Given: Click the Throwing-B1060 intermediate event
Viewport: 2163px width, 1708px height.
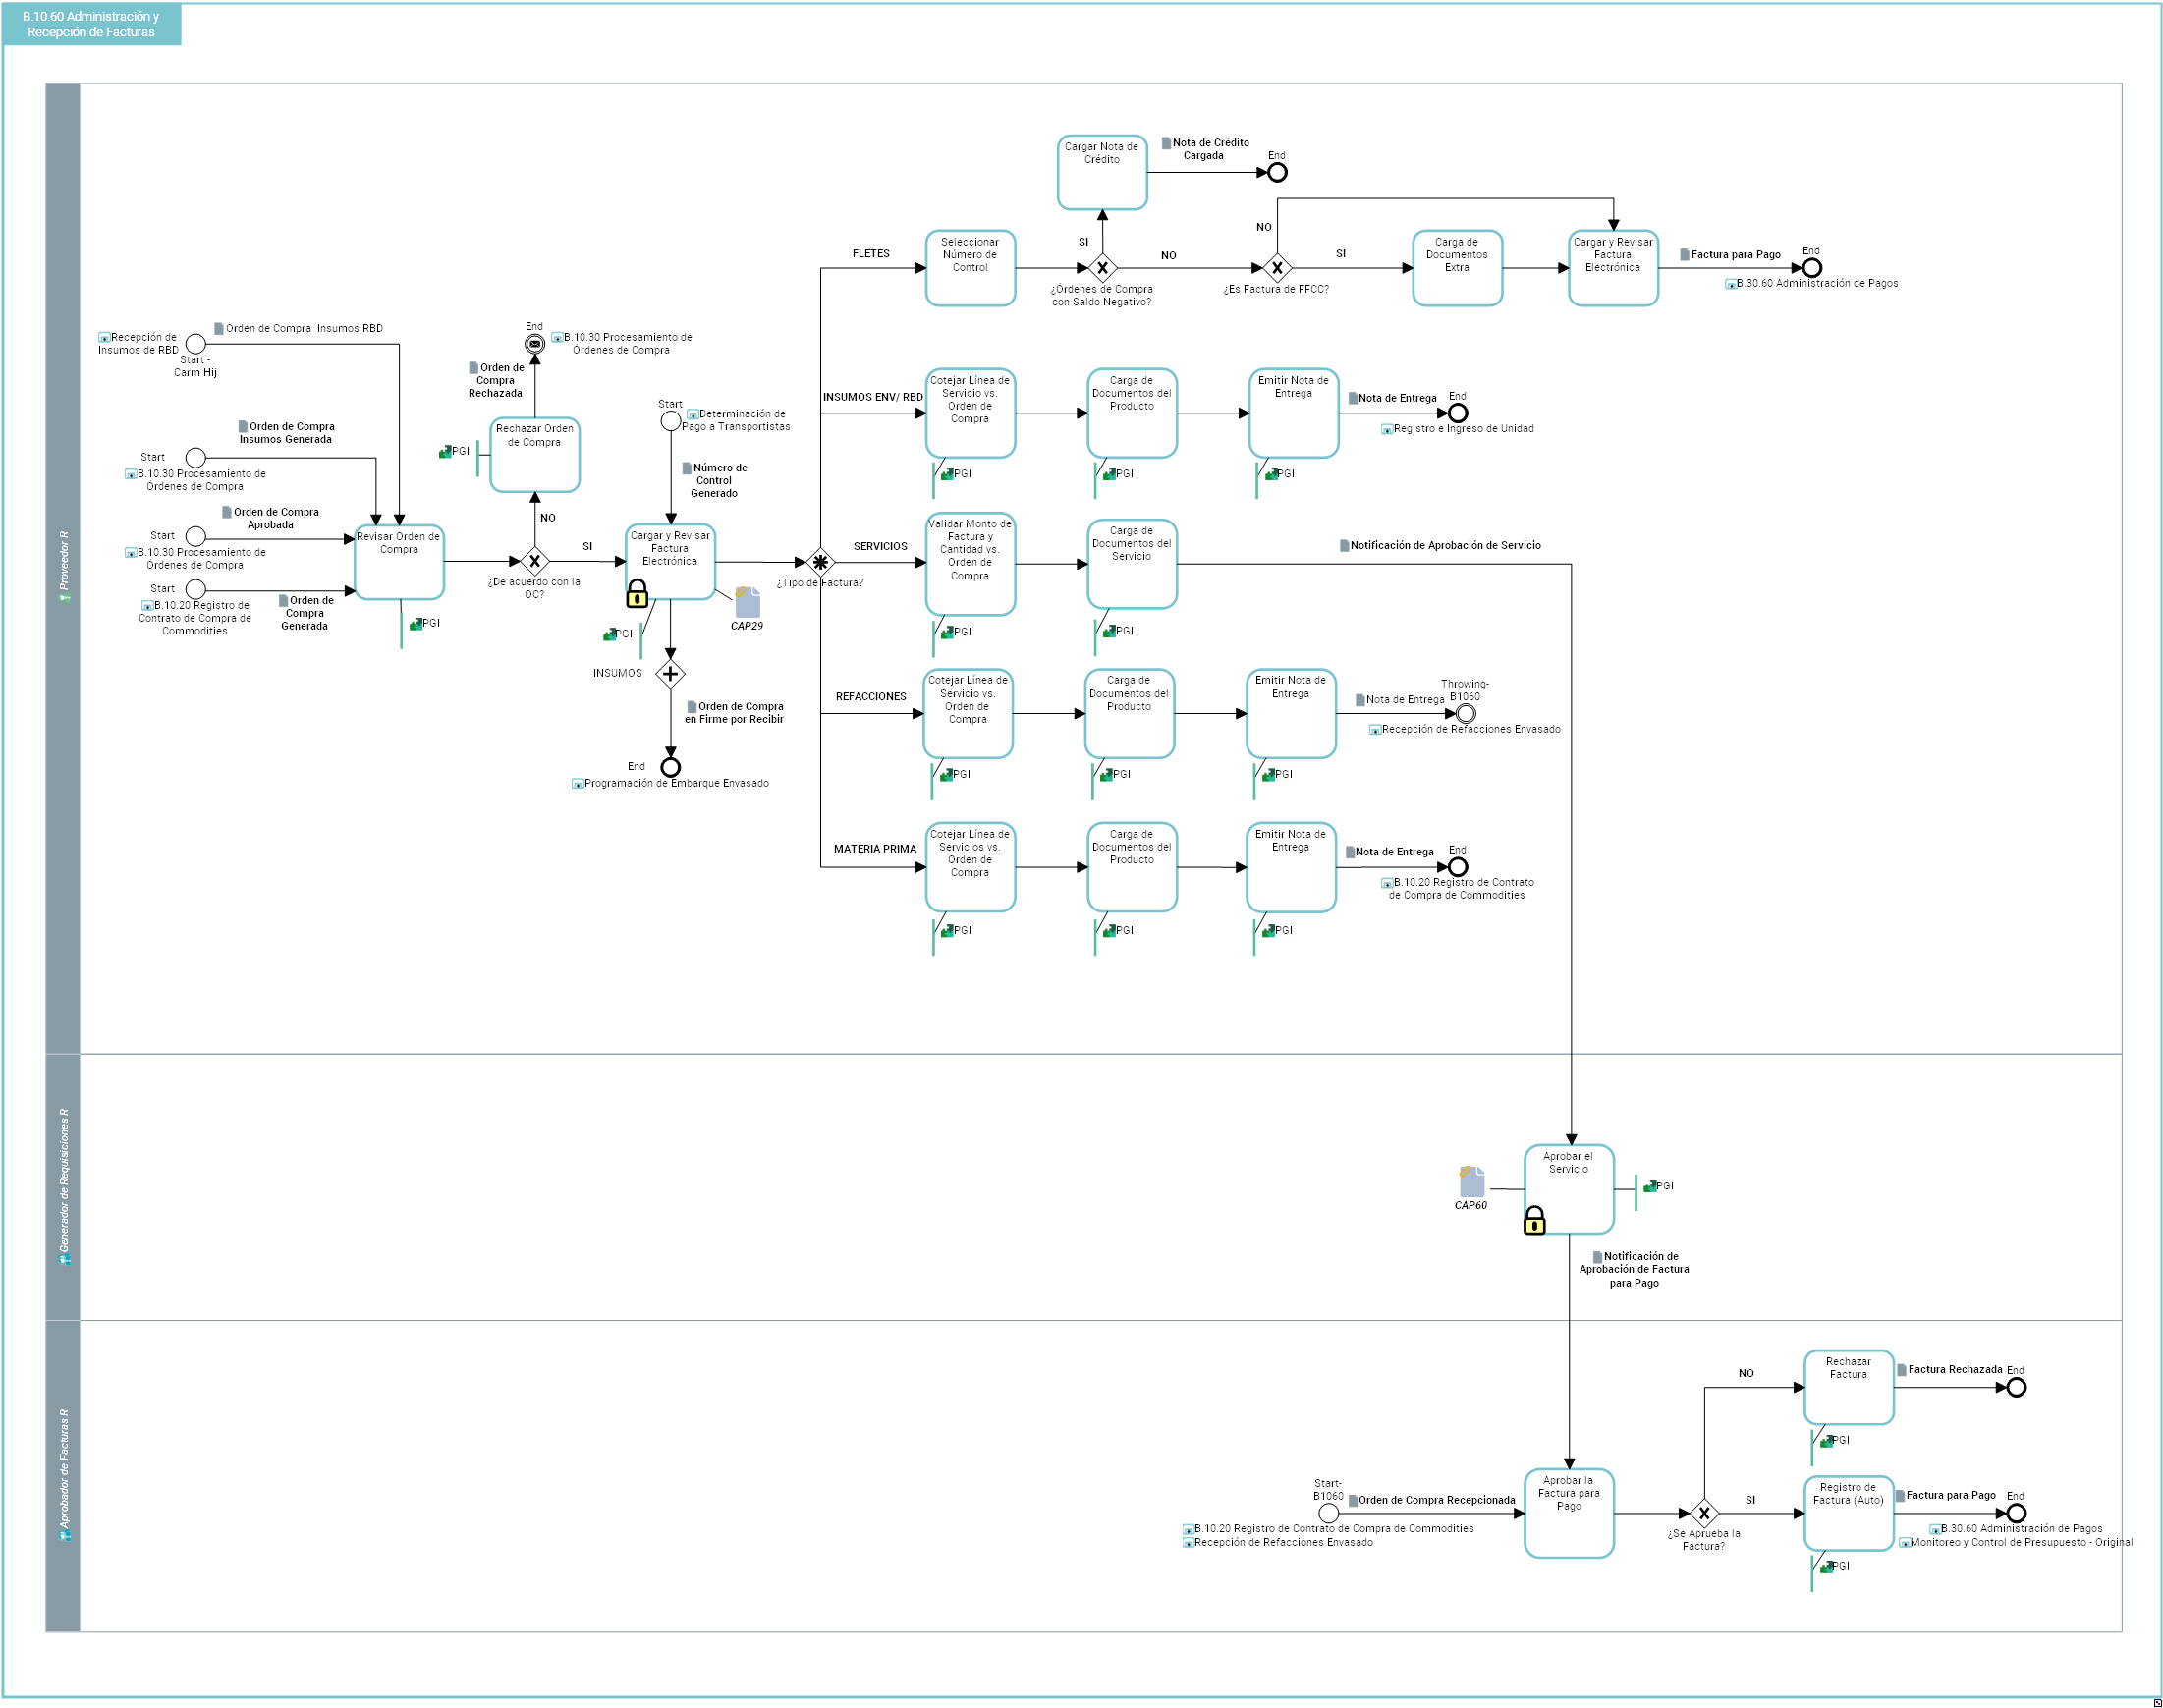Looking at the screenshot, I should [x=1465, y=713].
